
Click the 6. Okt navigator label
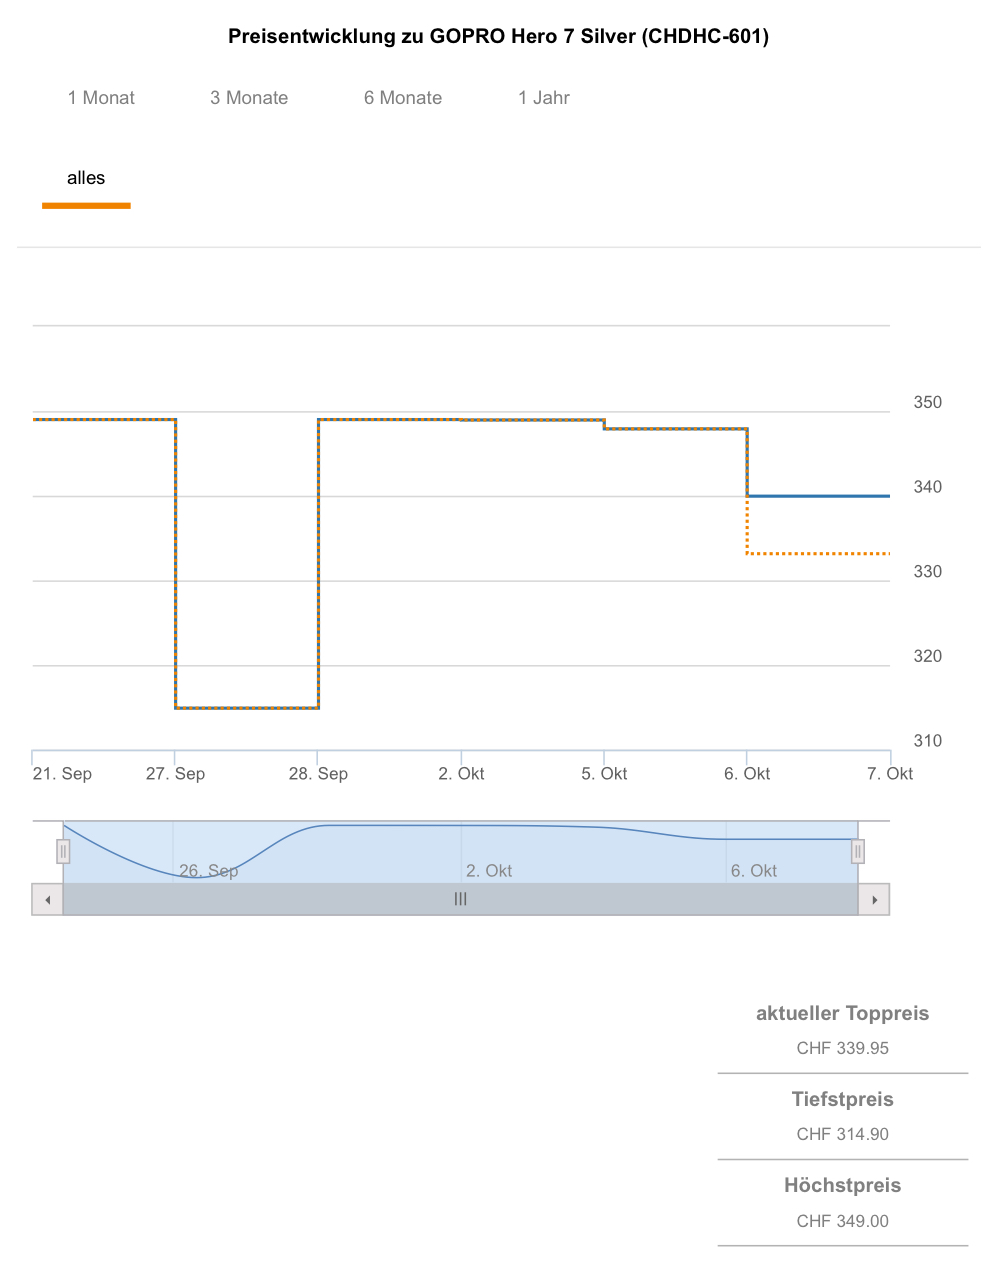click(754, 871)
